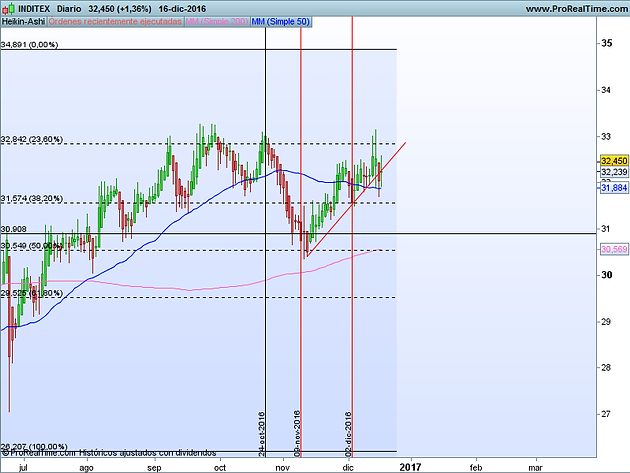The height and width of the screenshot is (473, 630).
Task: Click the candlestick chart icon beside INDITEX
Action: (x=9, y=8)
